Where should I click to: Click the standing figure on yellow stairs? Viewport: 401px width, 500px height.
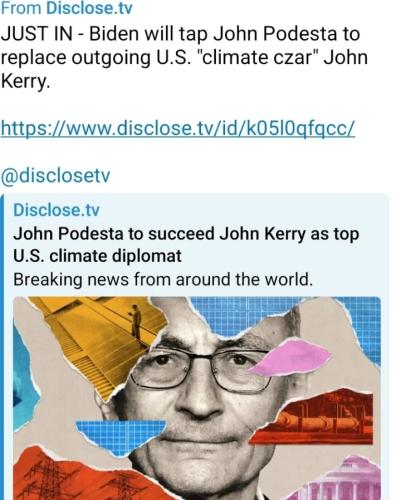click(x=136, y=322)
